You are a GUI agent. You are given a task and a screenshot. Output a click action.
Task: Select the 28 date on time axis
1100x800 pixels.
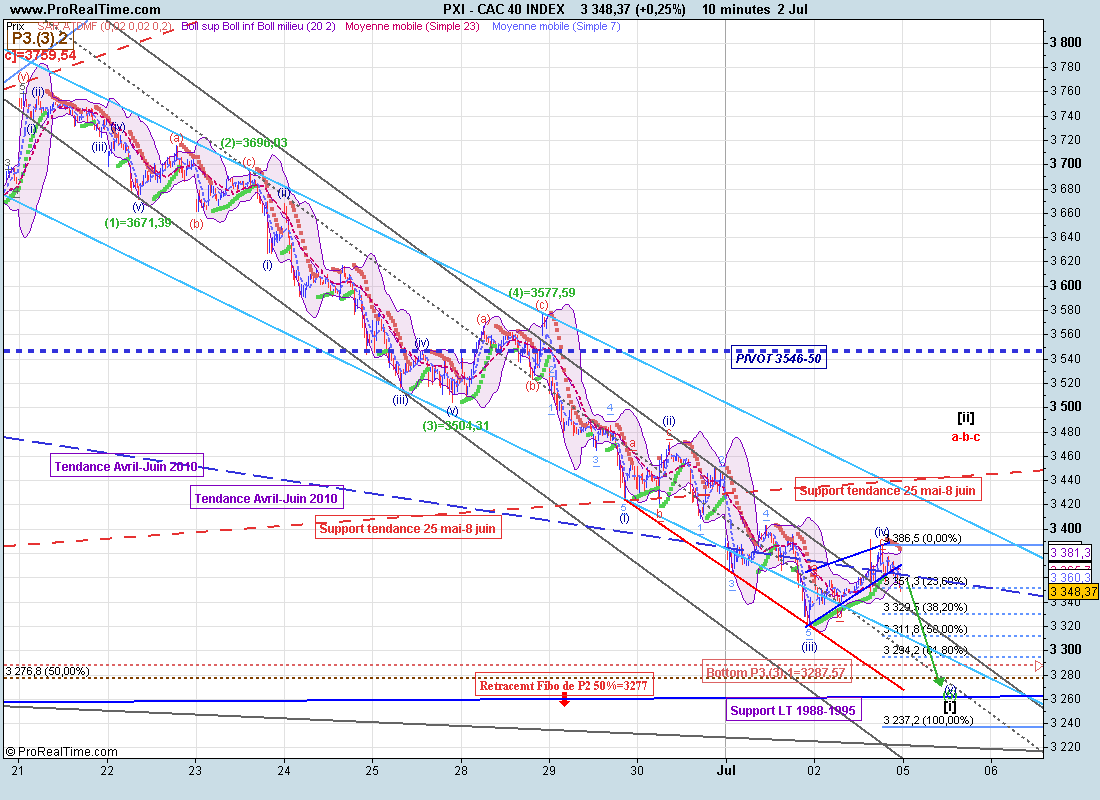point(461,771)
